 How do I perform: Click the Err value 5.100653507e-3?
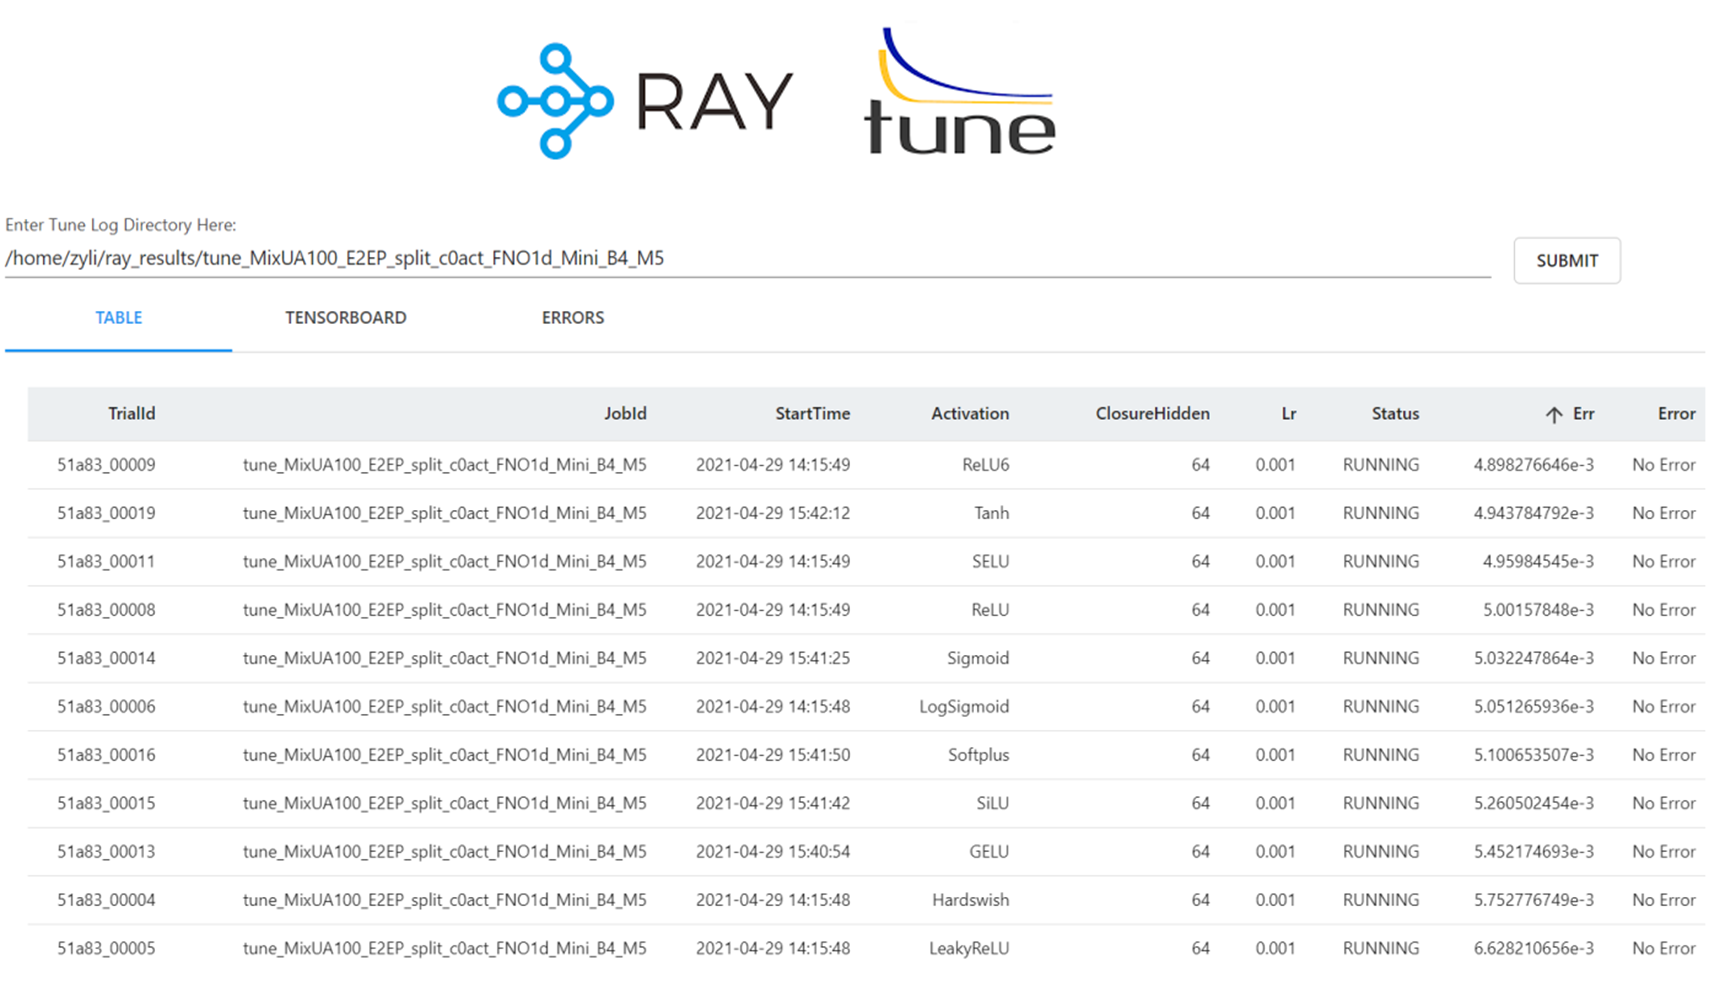click(1533, 755)
